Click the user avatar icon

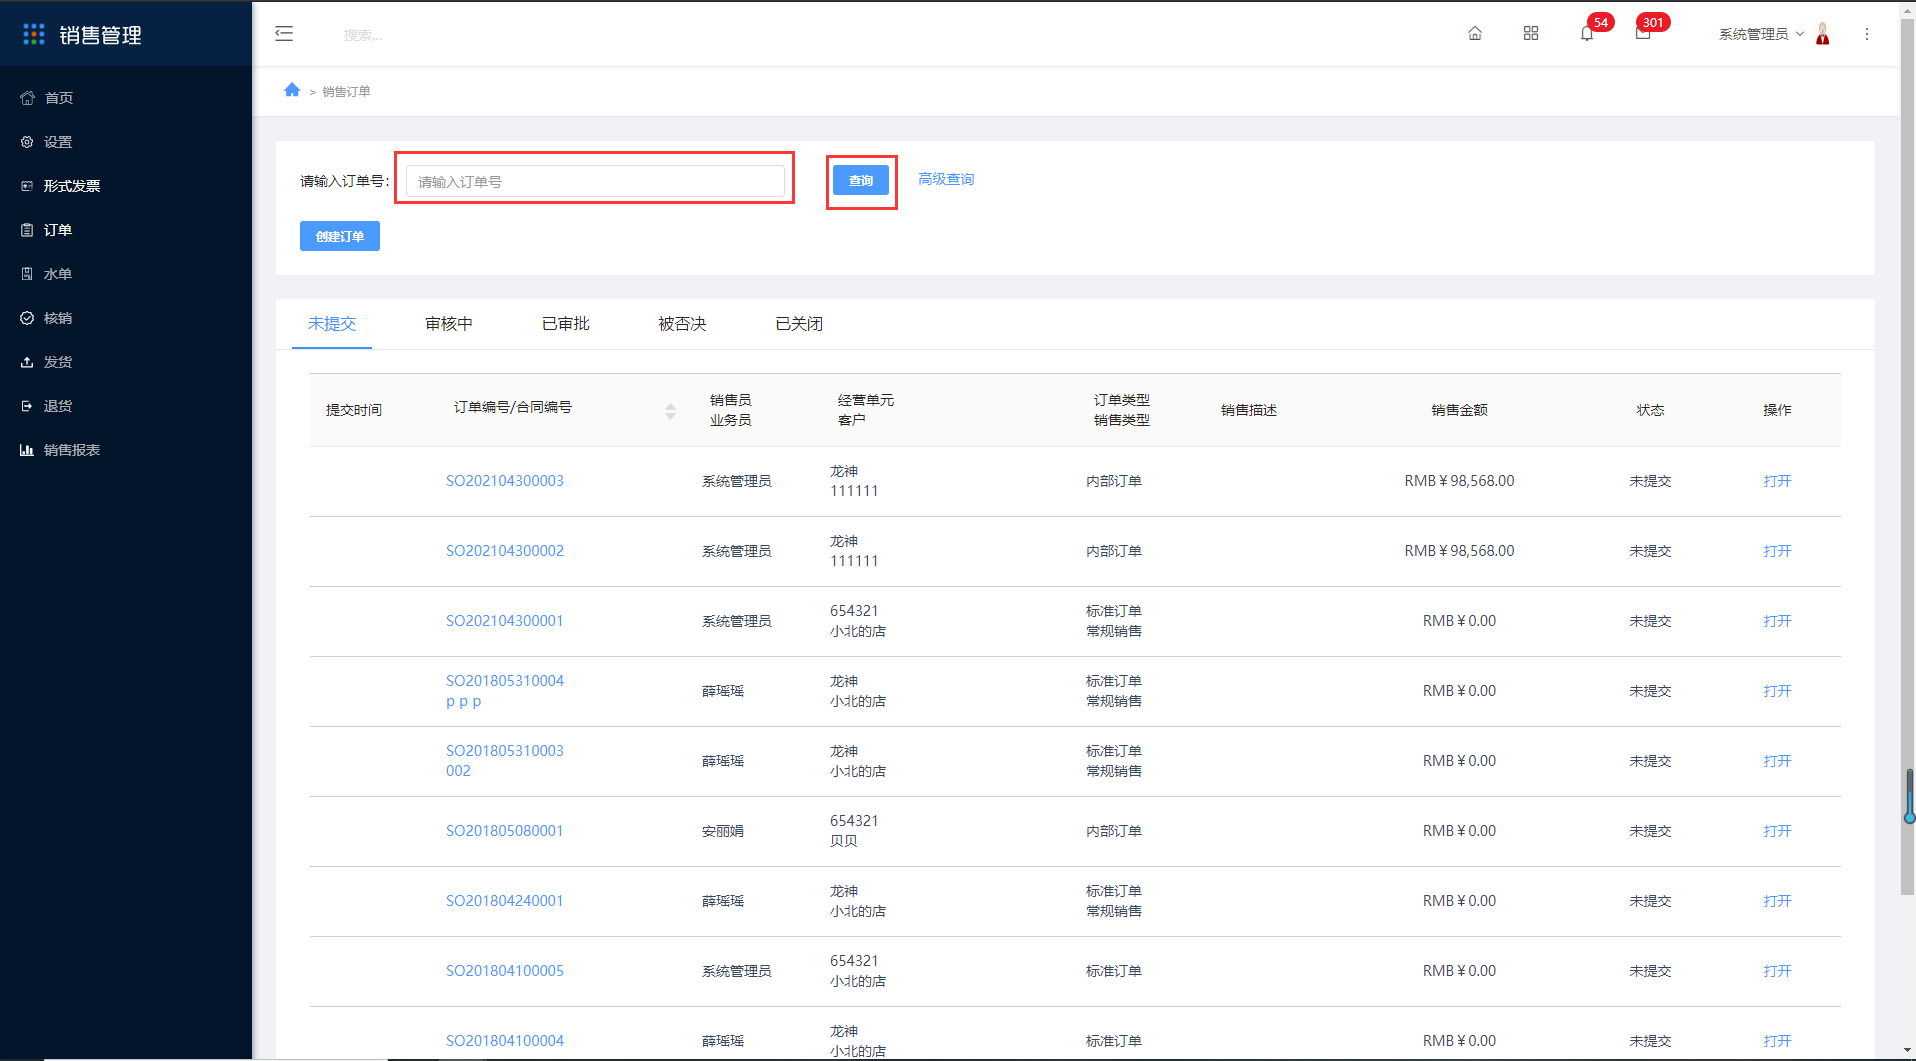1823,34
